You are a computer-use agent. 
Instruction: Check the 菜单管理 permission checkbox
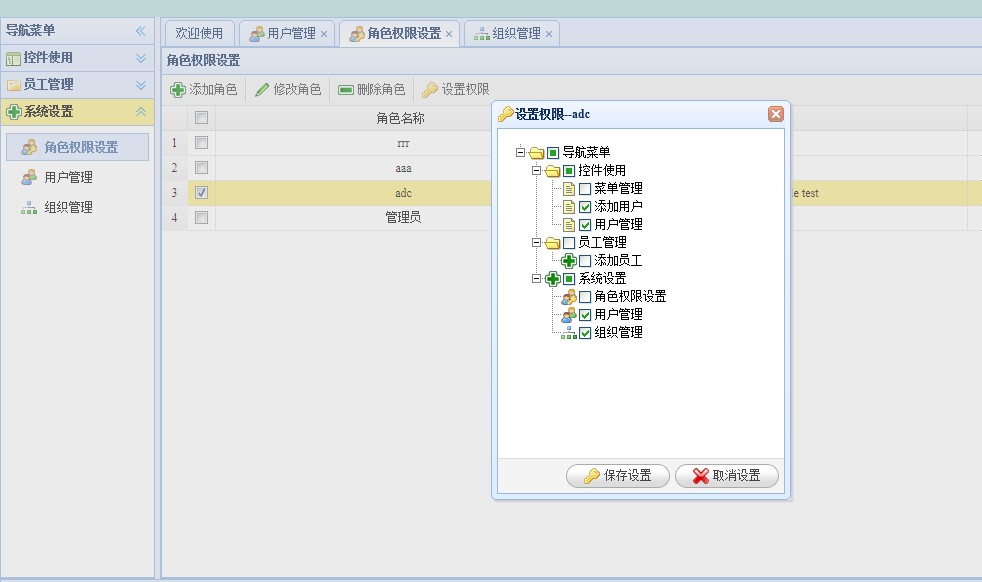click(x=585, y=189)
